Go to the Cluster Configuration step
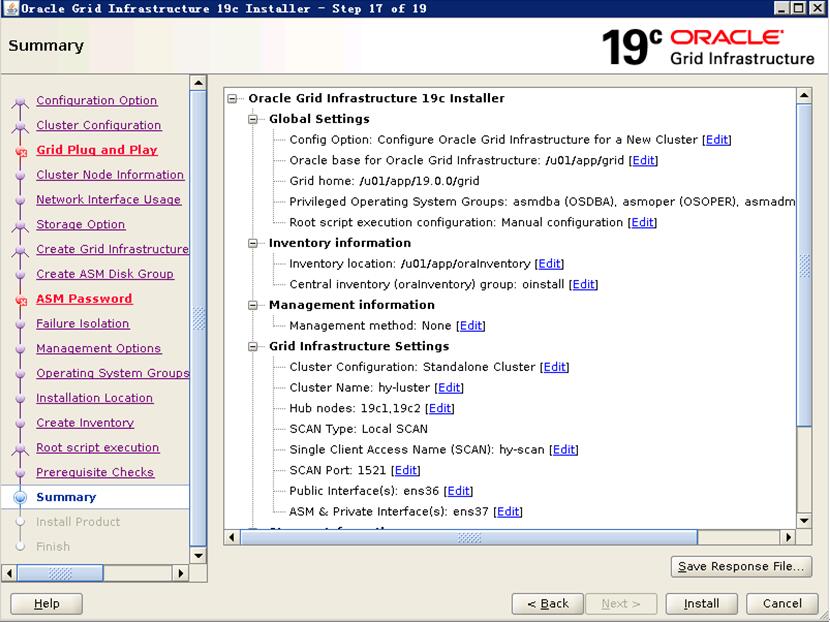This screenshot has height=622, width=830. (98, 125)
